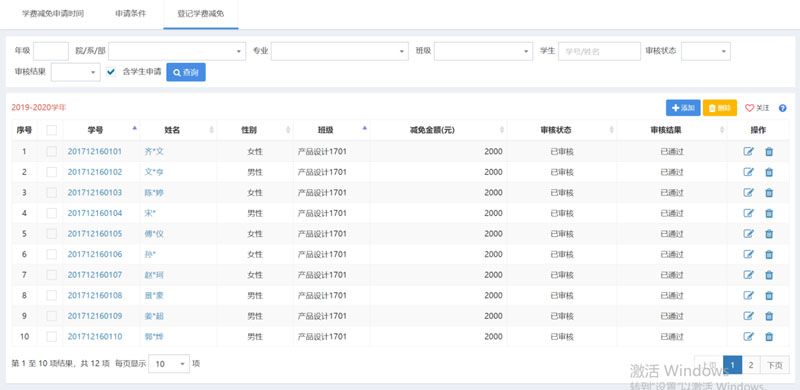Open the per-page count dropdown showing 10
The height and width of the screenshot is (390, 800).
[169, 364]
